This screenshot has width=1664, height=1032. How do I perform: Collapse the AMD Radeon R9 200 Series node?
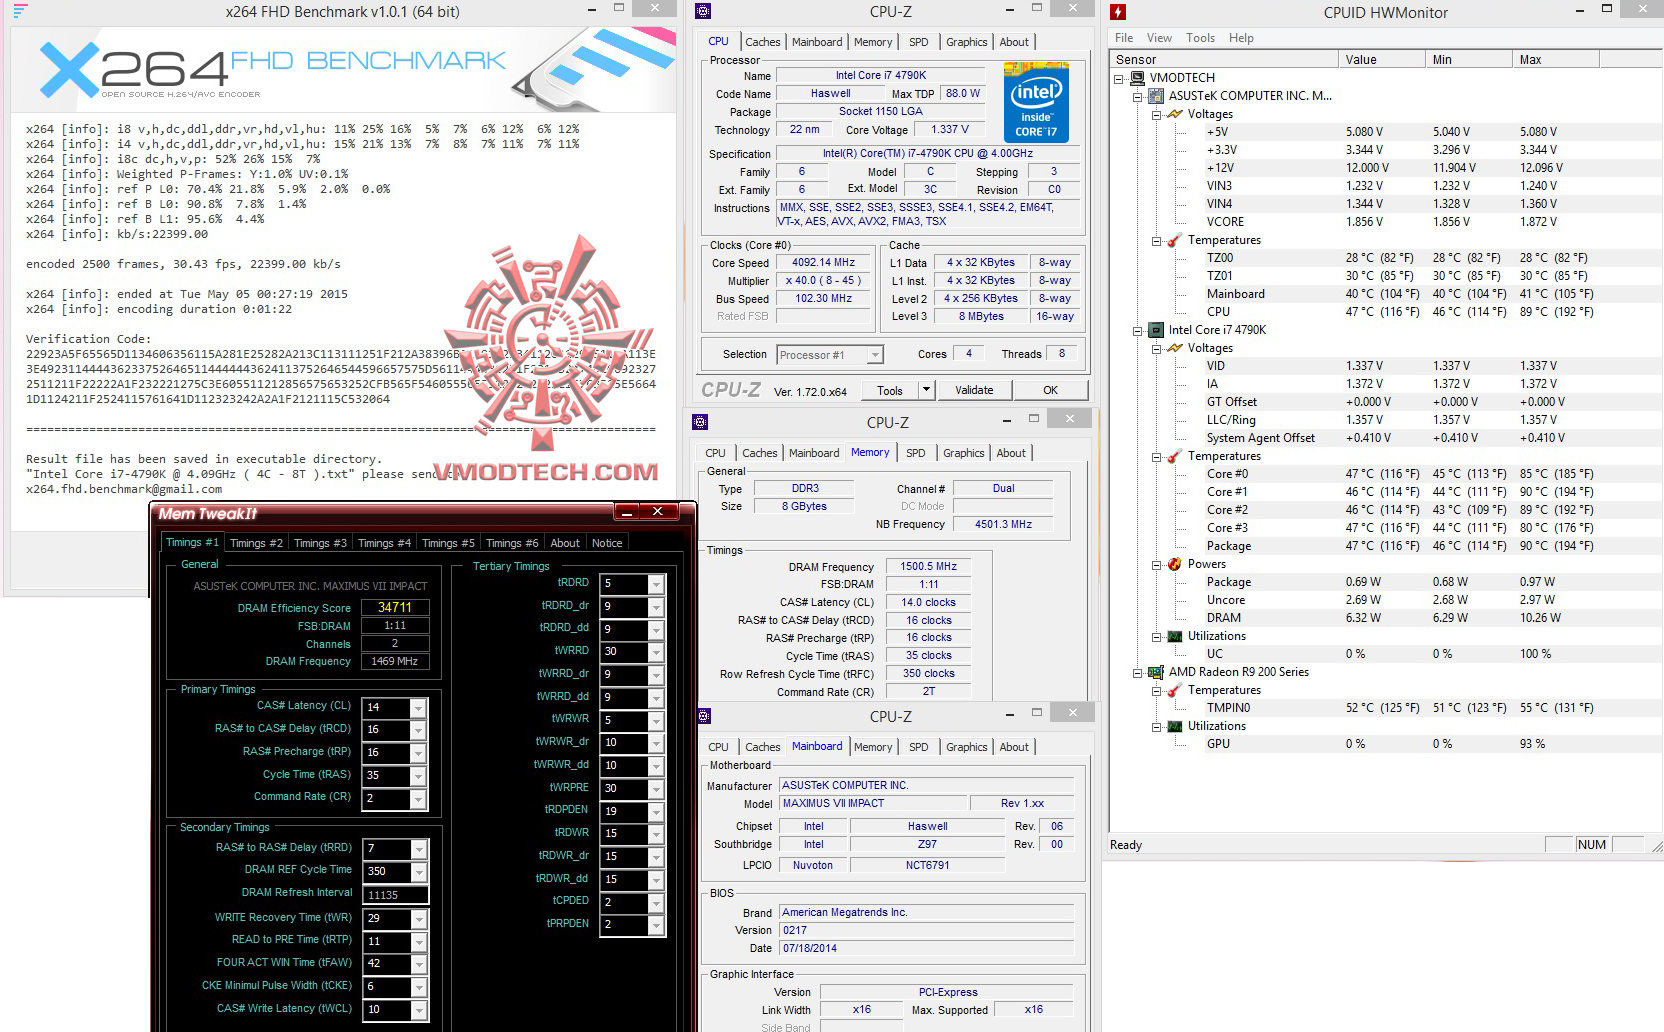[x=1138, y=673]
